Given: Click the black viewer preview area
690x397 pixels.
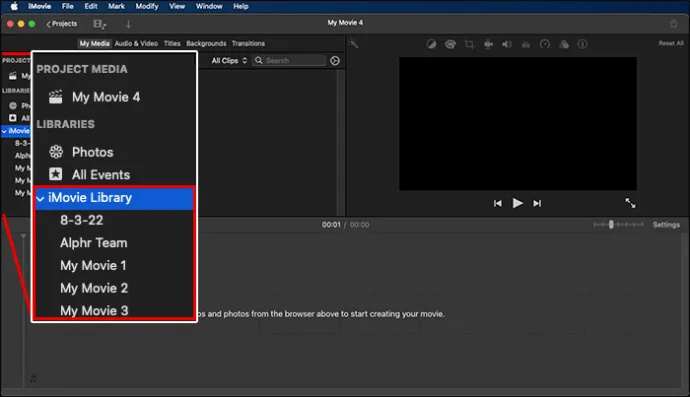Looking at the screenshot, I should click(x=518, y=123).
